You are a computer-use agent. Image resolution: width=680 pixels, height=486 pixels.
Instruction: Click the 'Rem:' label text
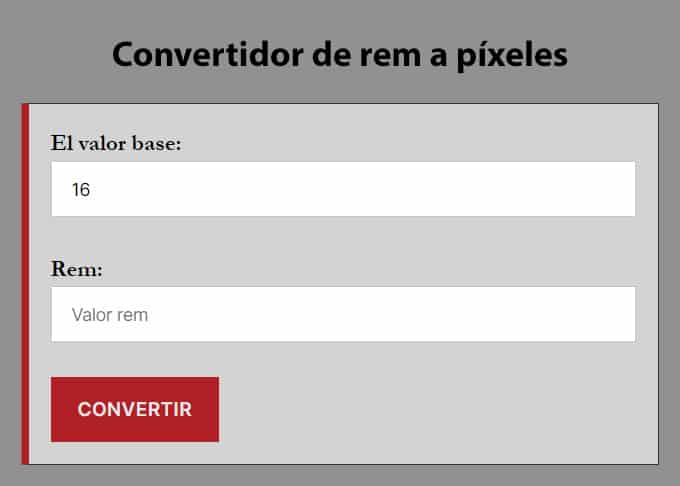click(77, 269)
